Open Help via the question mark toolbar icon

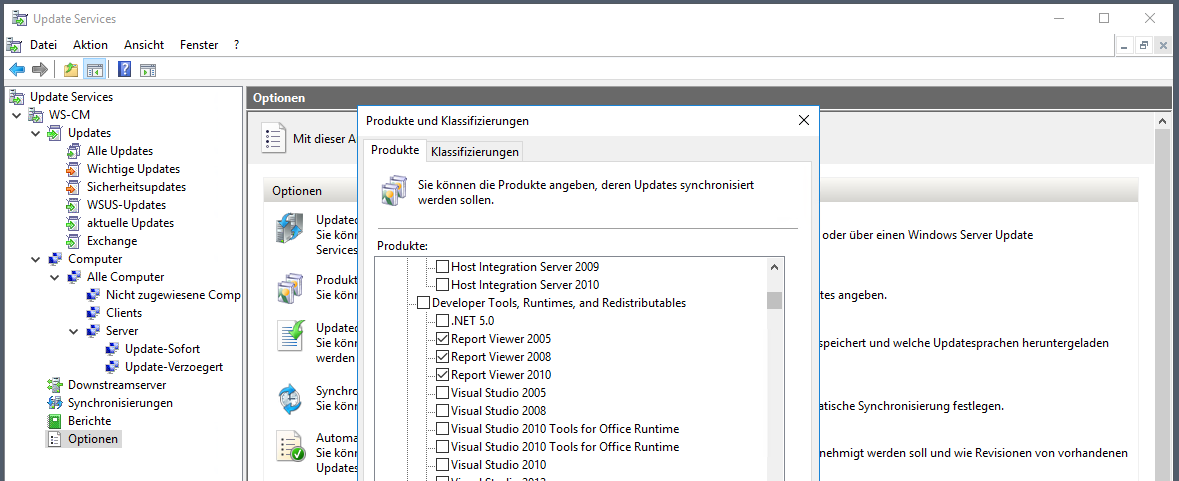[125, 70]
